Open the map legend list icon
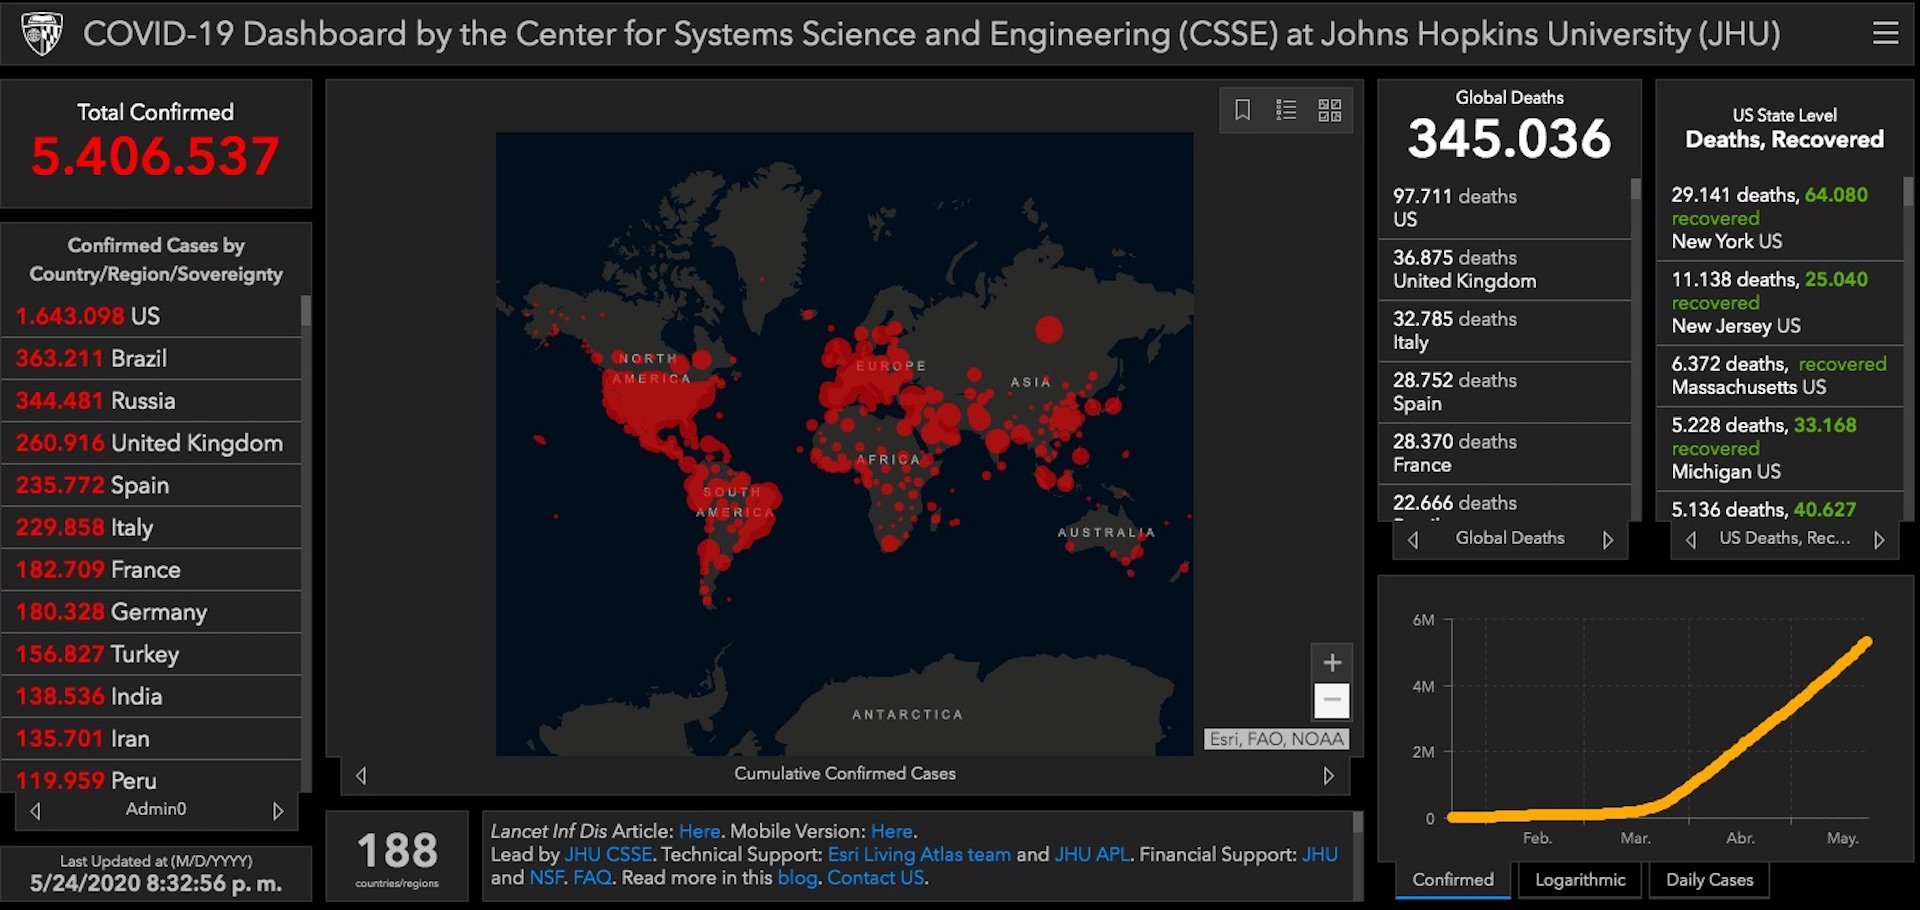This screenshot has height=910, width=1920. click(1286, 110)
